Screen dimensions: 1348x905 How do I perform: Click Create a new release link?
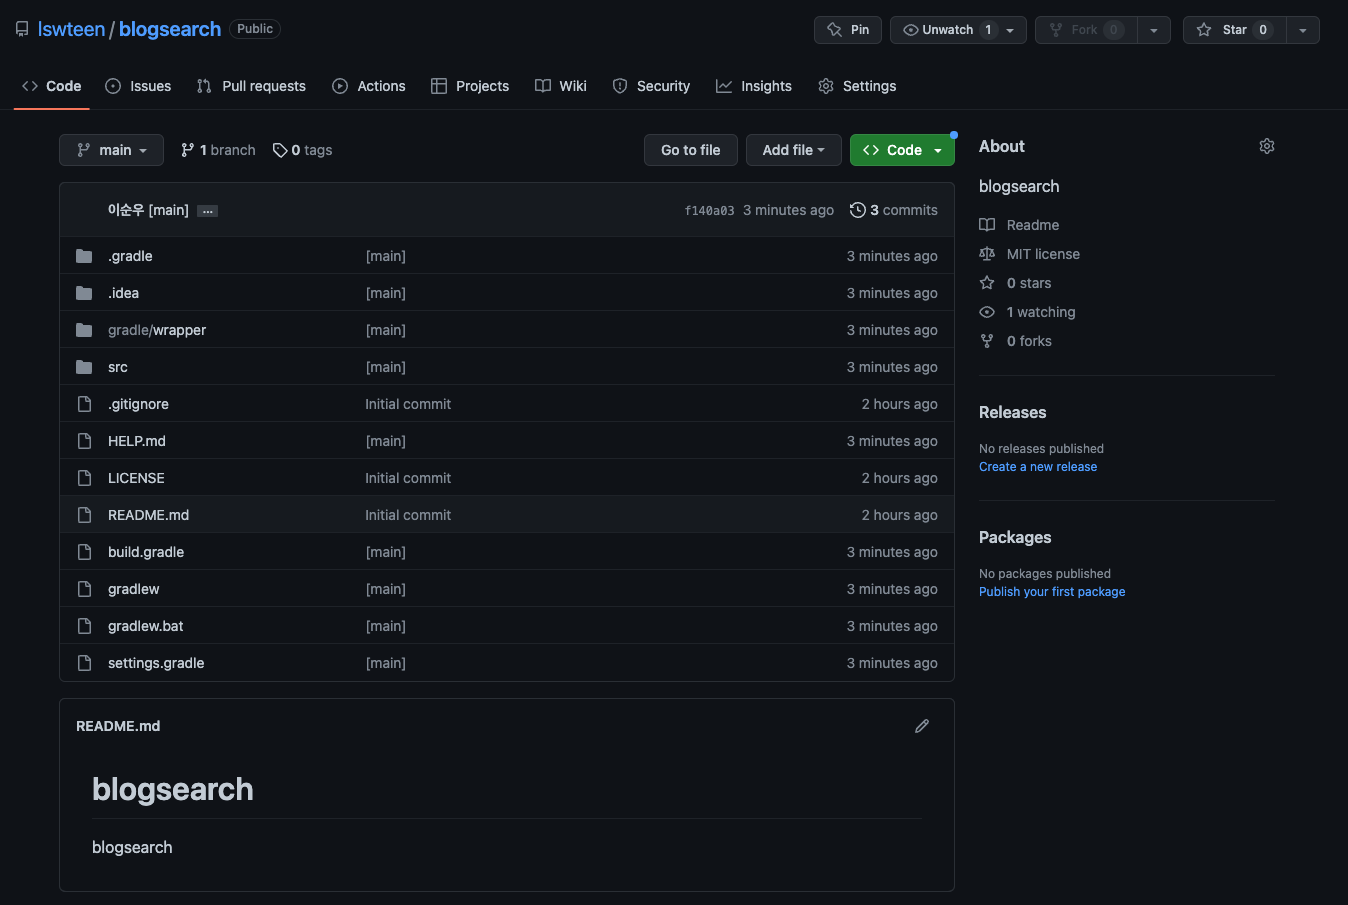(1038, 467)
